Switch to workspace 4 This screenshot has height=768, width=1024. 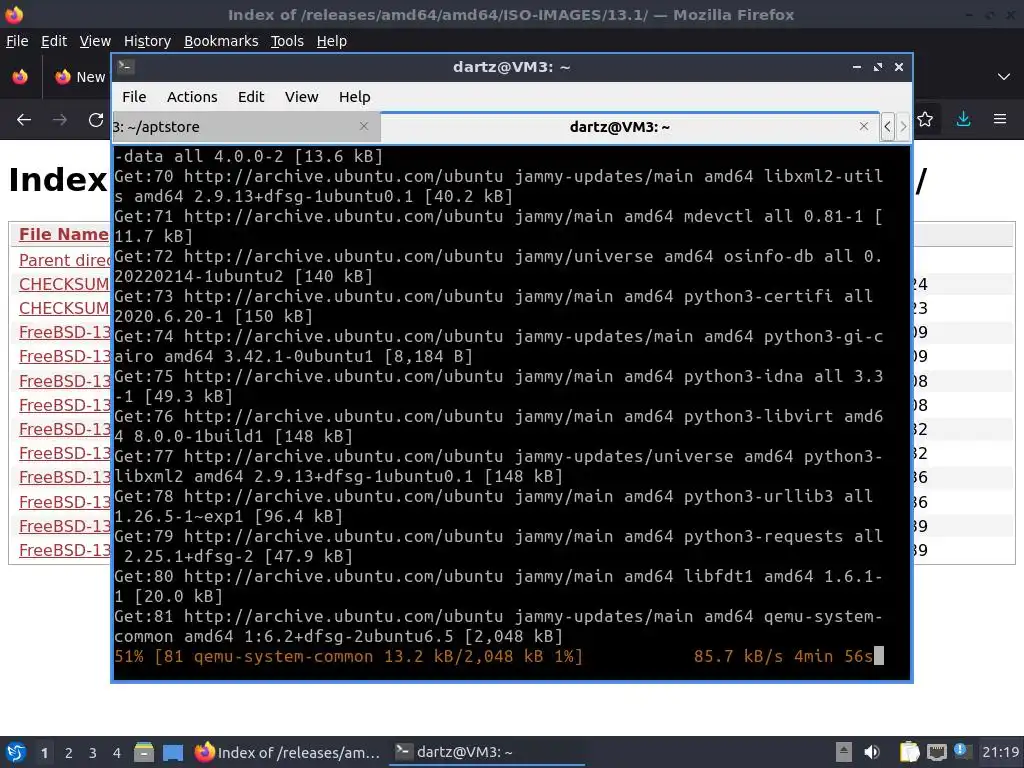(x=116, y=753)
